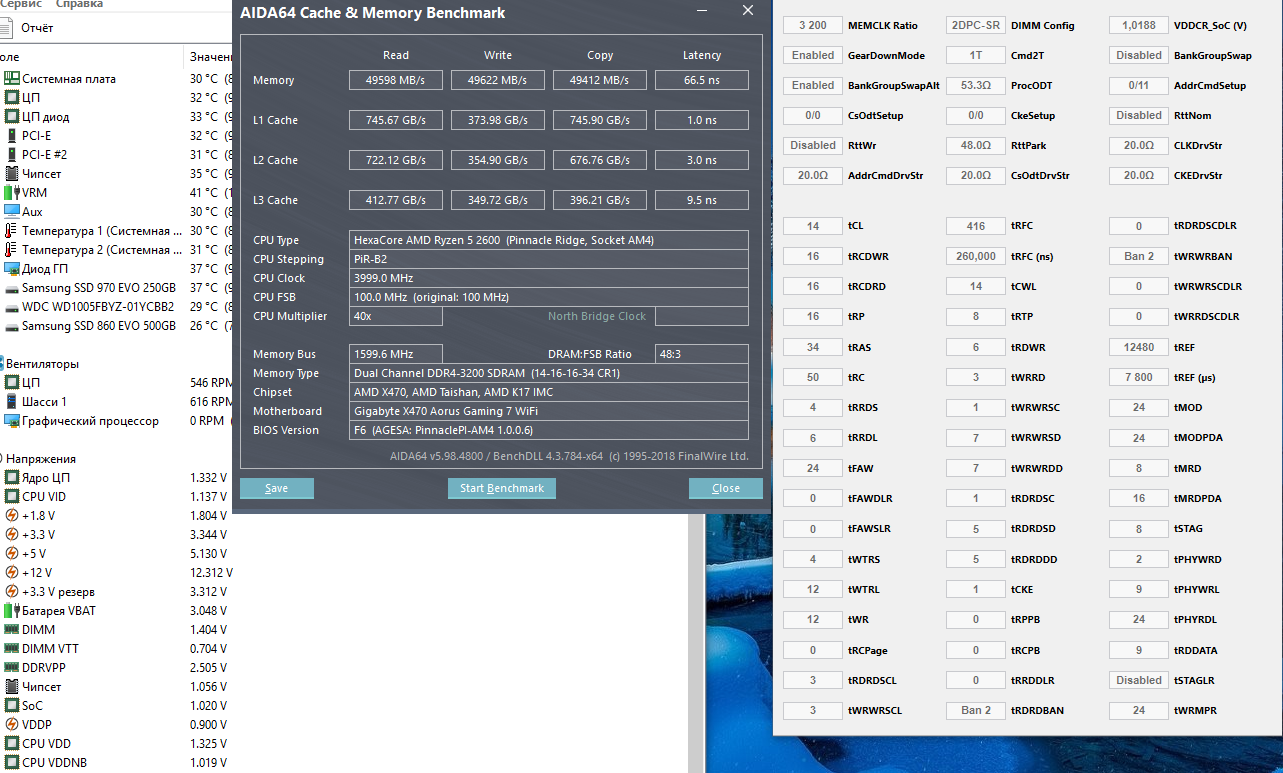Select the green VRM row icon
Screen dimensions: 1283x773
tap(12, 193)
